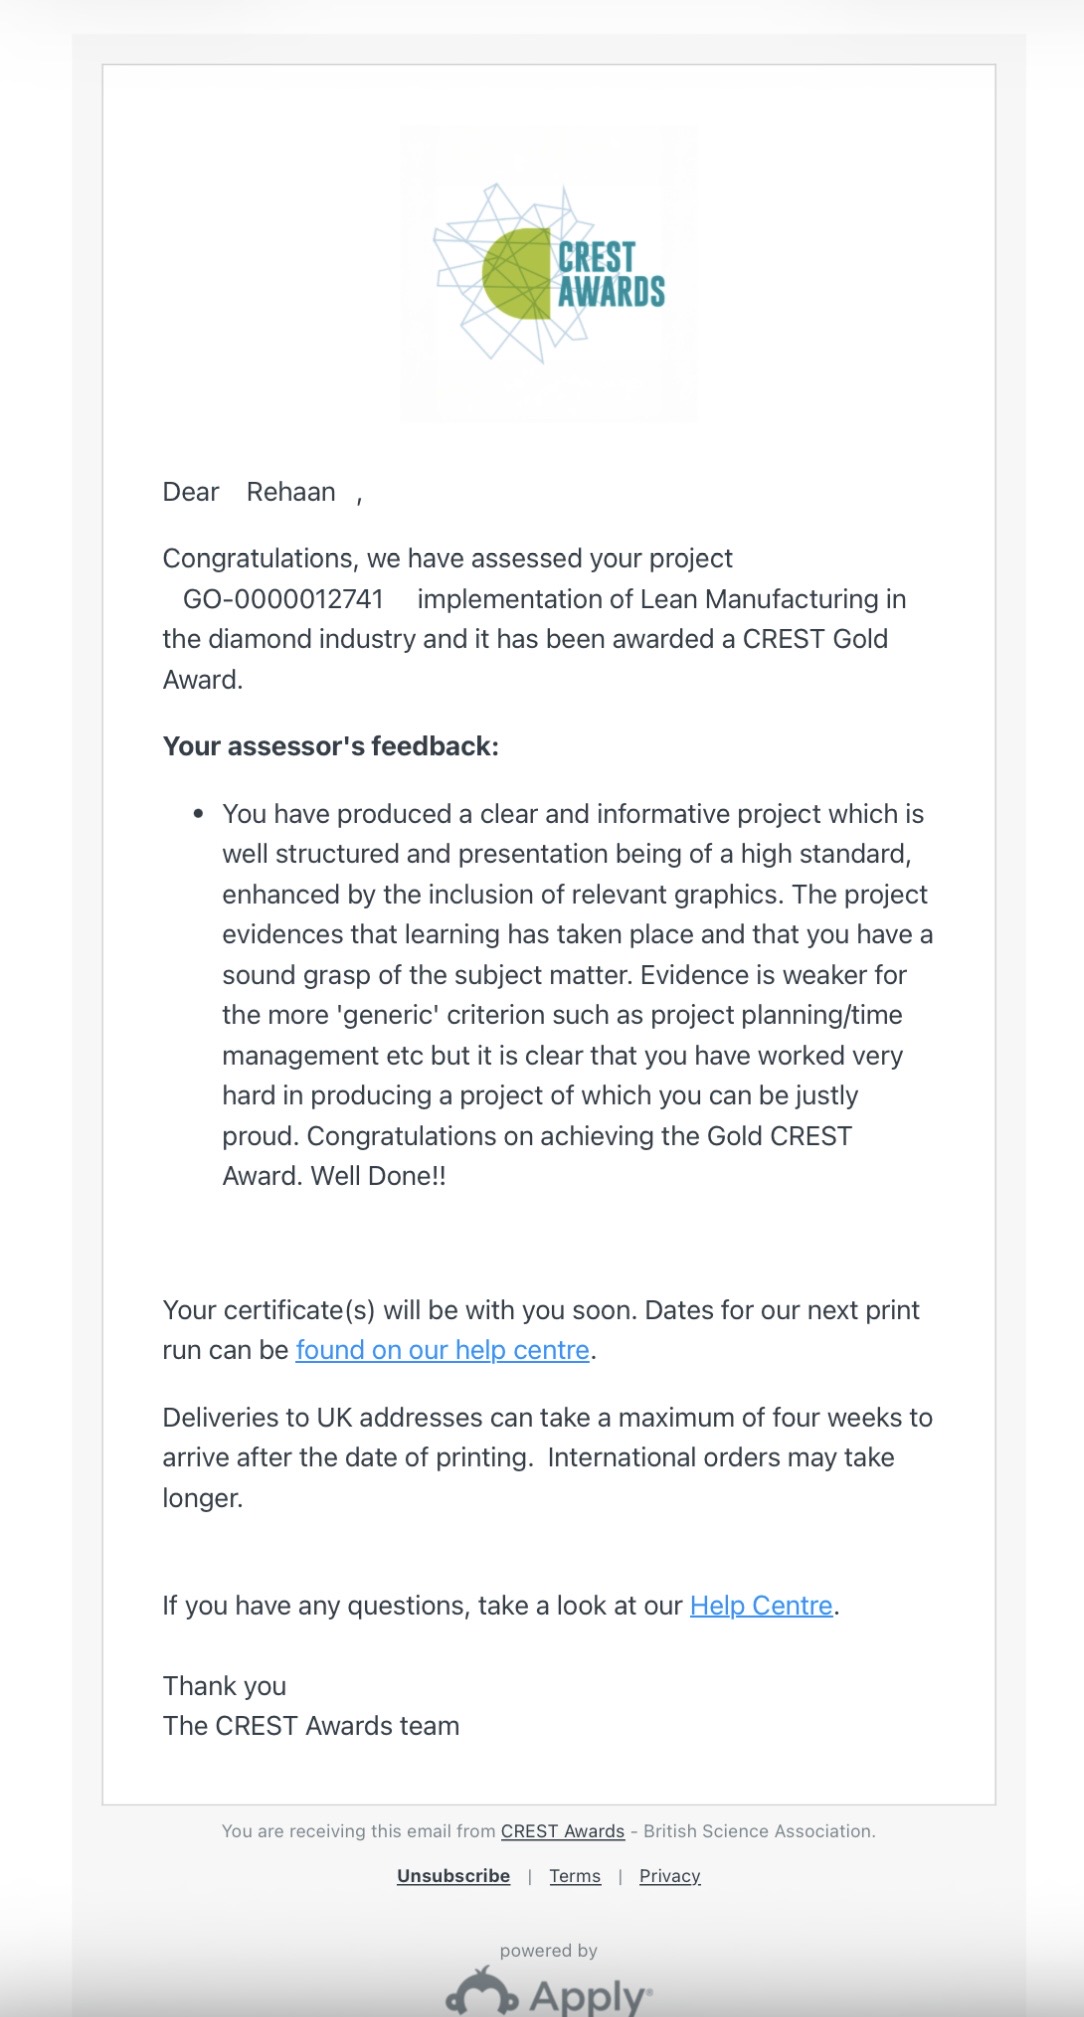This screenshot has width=1084, height=2017.
Task: Click the CREST Awards logo image
Action: point(549,273)
